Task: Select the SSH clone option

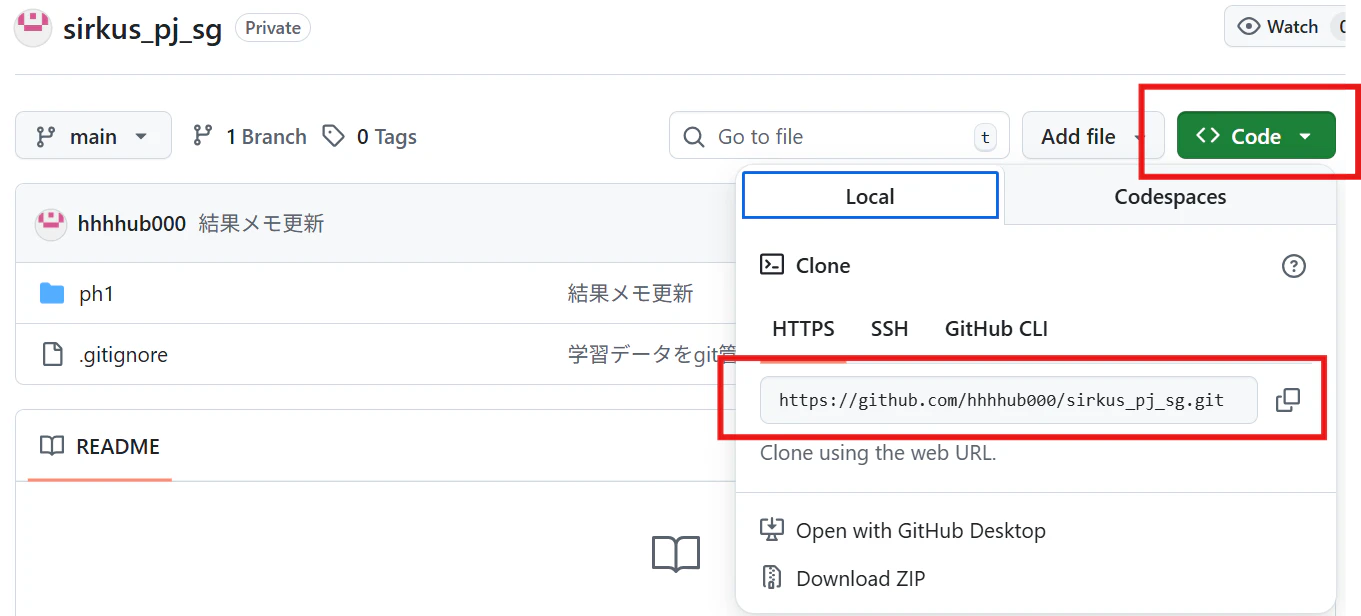Action: point(889,329)
